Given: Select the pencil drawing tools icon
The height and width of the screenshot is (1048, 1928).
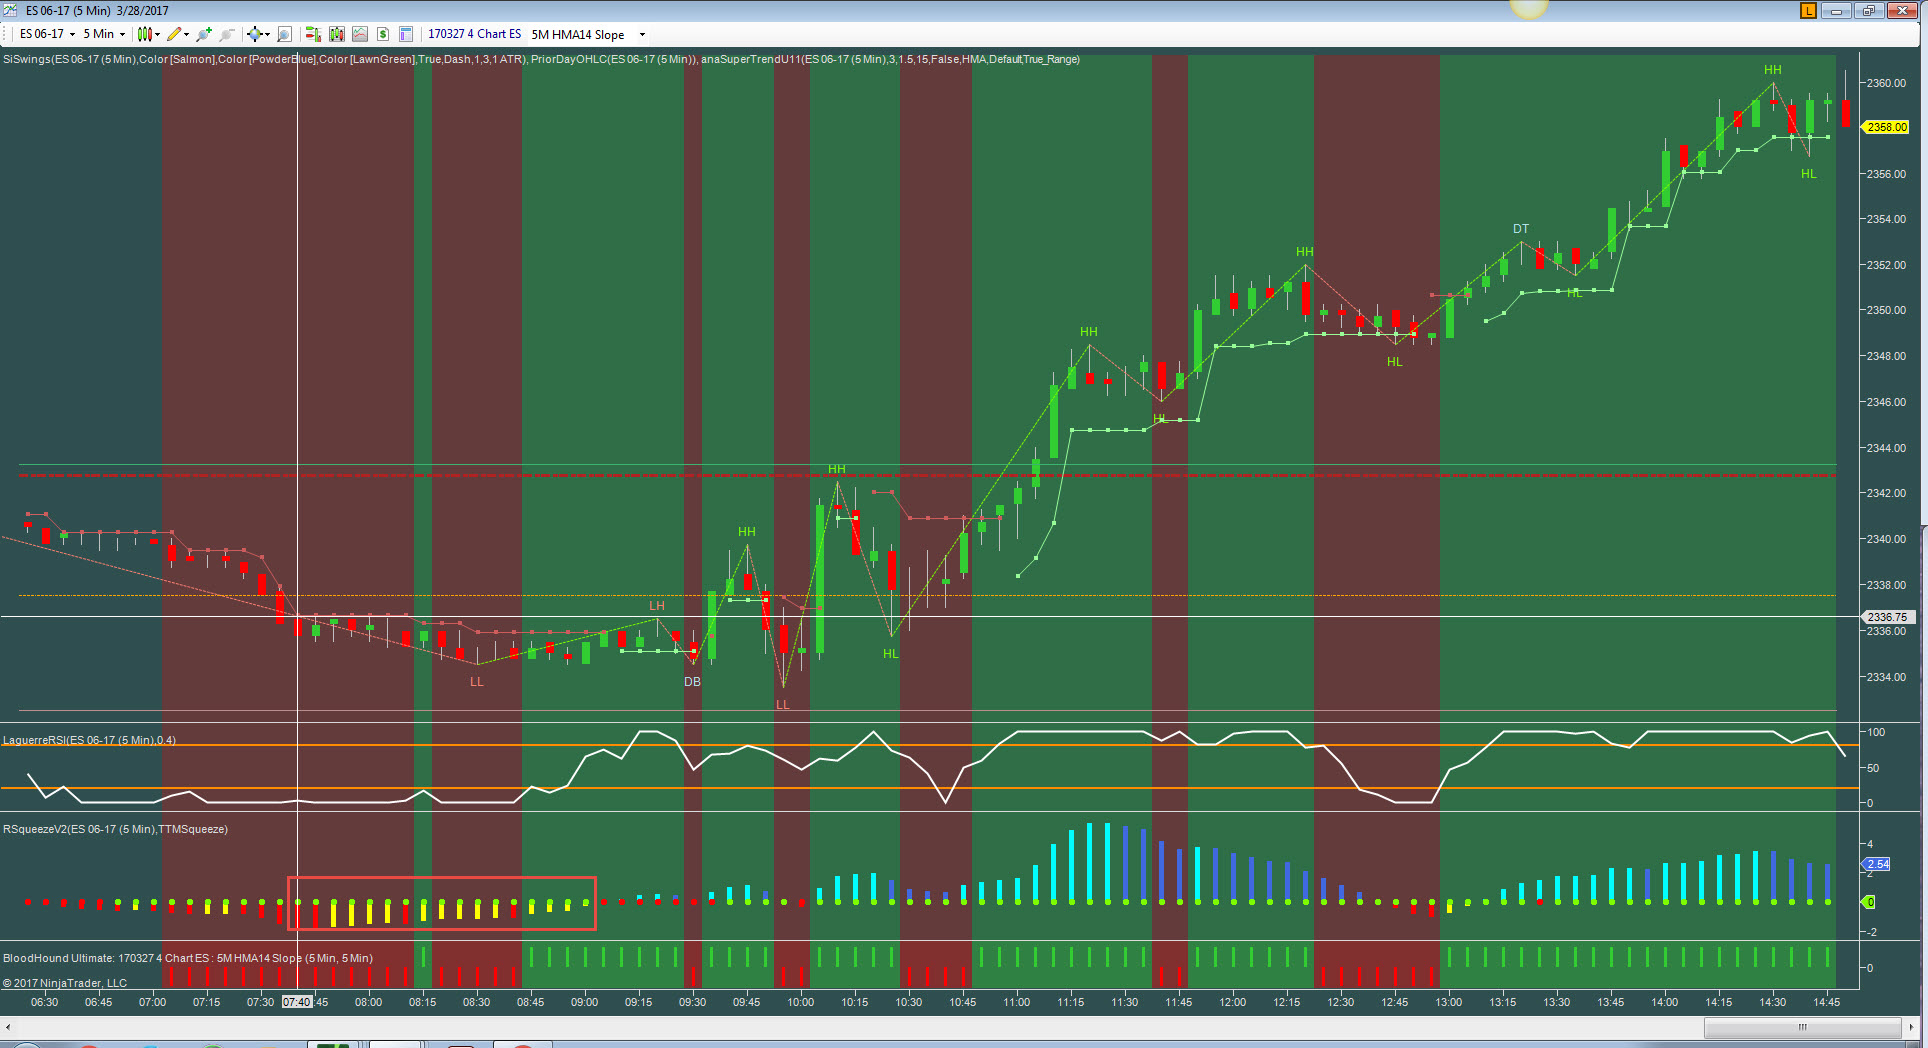Looking at the screenshot, I should [174, 34].
